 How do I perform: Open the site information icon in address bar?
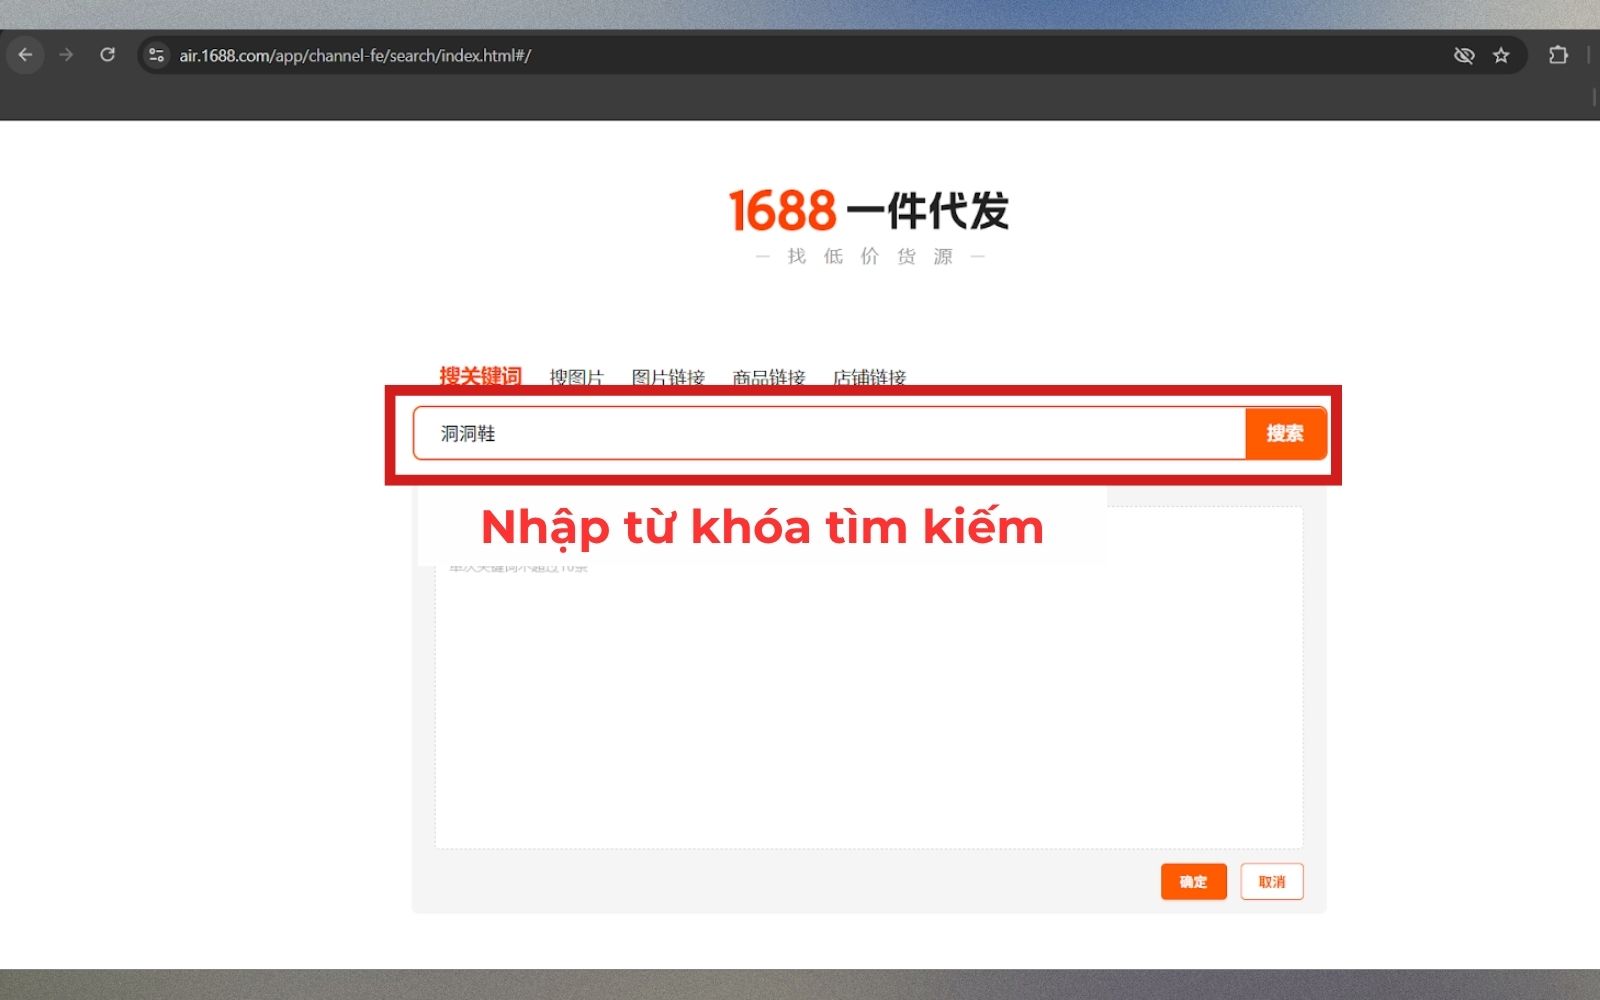(156, 55)
